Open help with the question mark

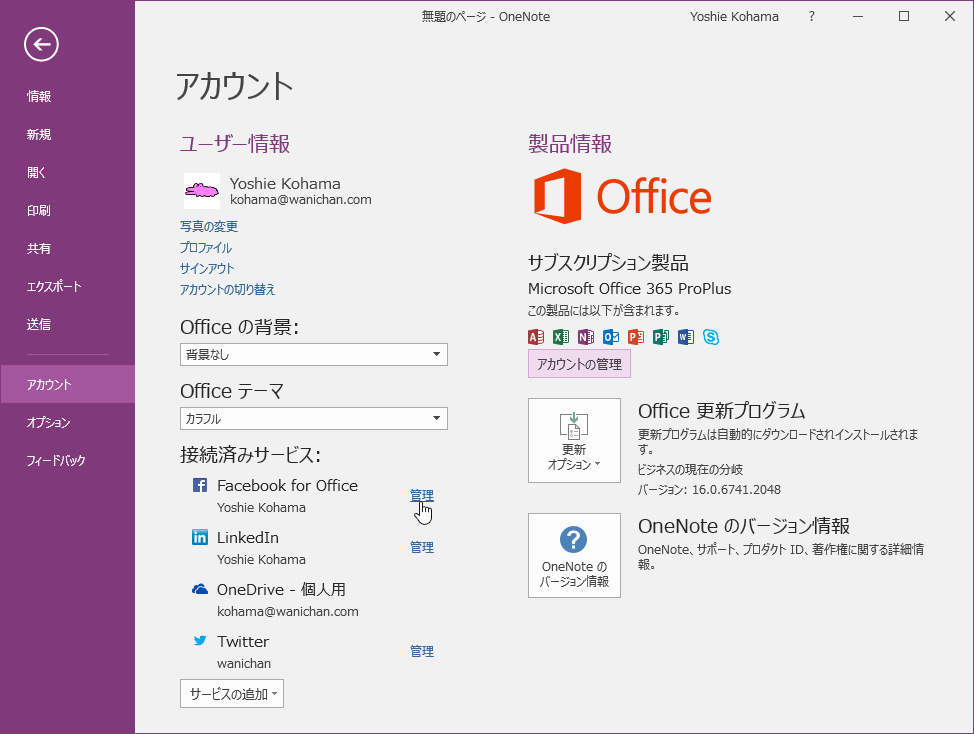[811, 17]
